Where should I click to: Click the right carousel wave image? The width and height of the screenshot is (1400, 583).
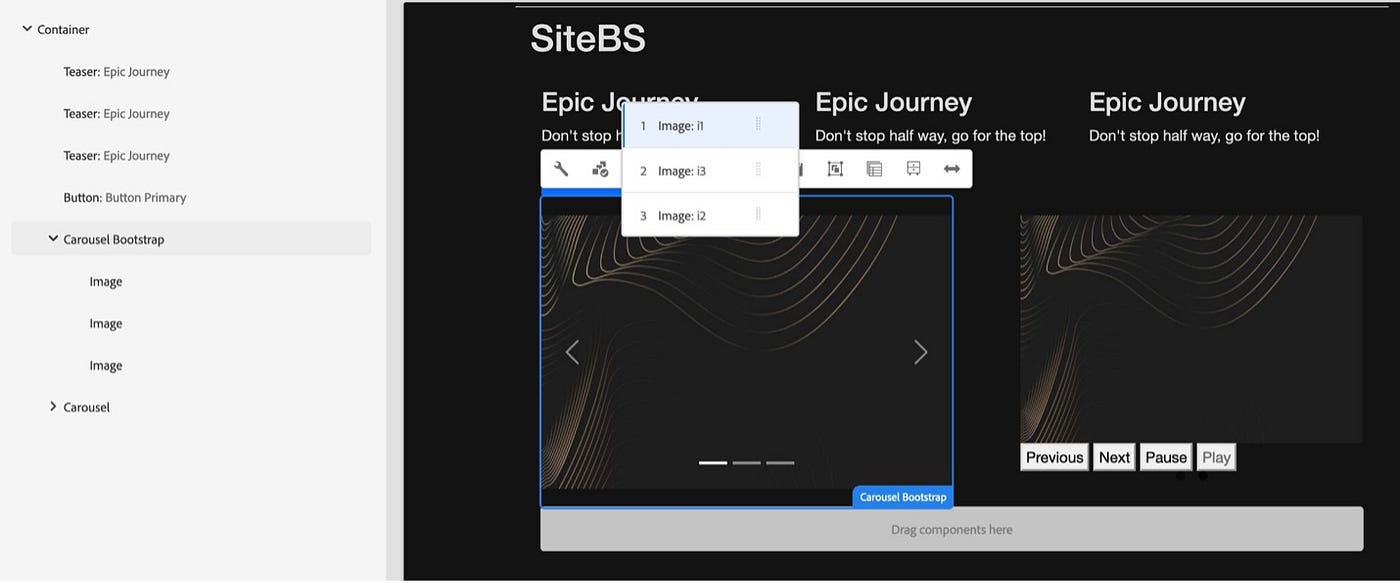(x=1191, y=329)
